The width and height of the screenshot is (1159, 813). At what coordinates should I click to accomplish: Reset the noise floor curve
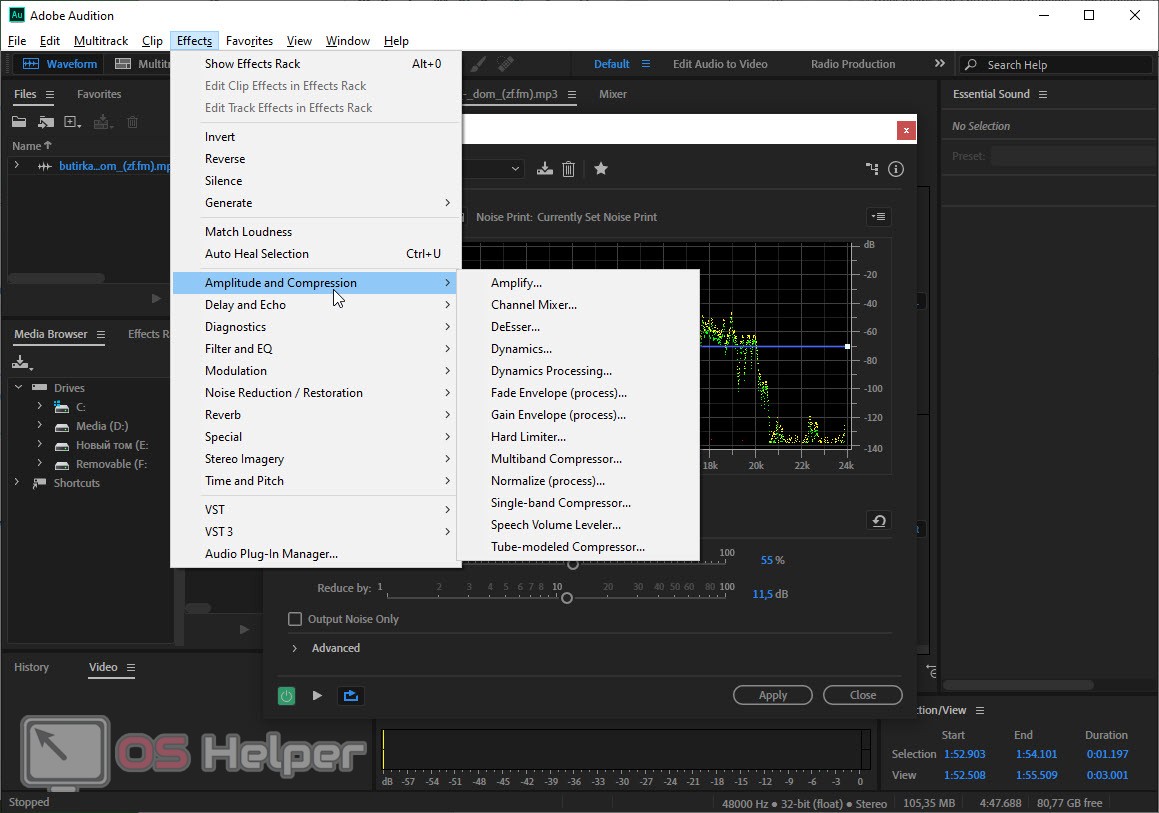(x=879, y=521)
